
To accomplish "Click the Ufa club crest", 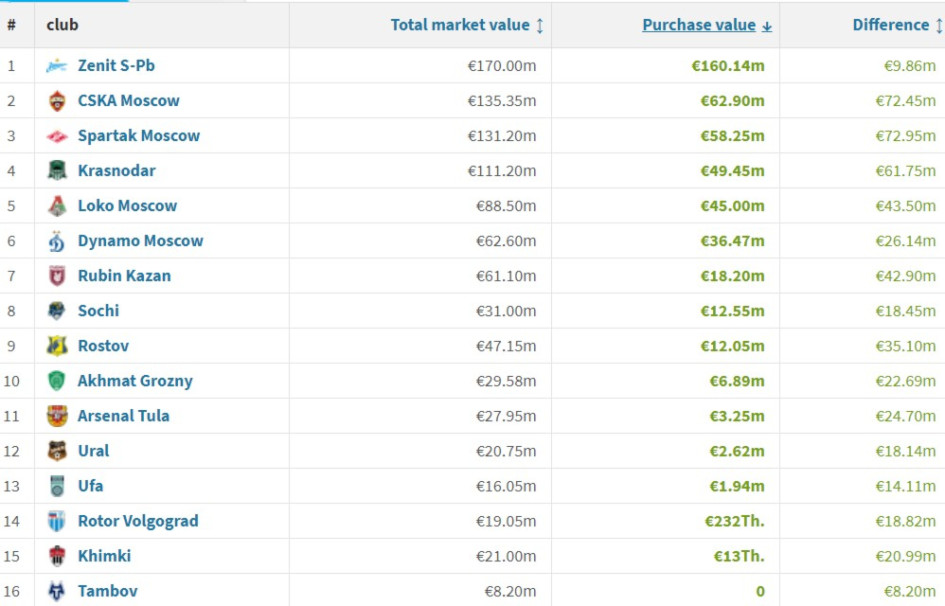I will point(57,486).
